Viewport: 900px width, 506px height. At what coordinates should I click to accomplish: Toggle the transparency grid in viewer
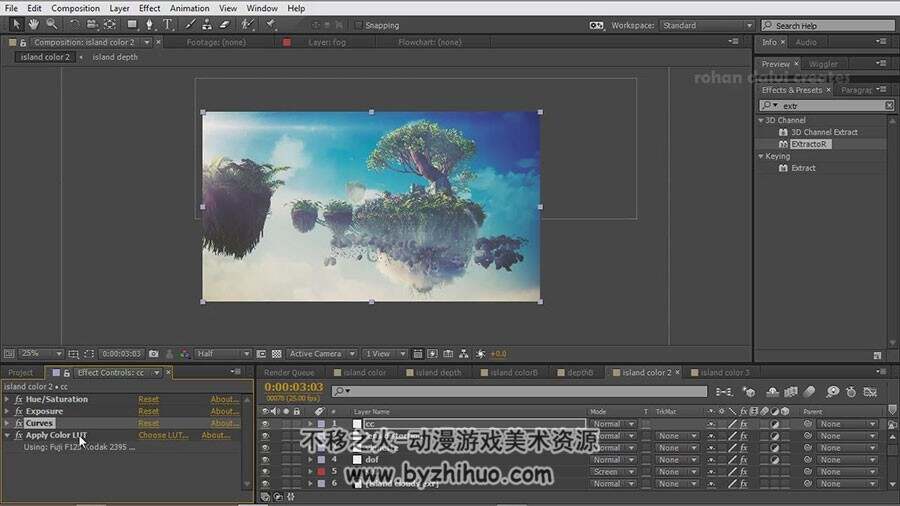point(277,354)
